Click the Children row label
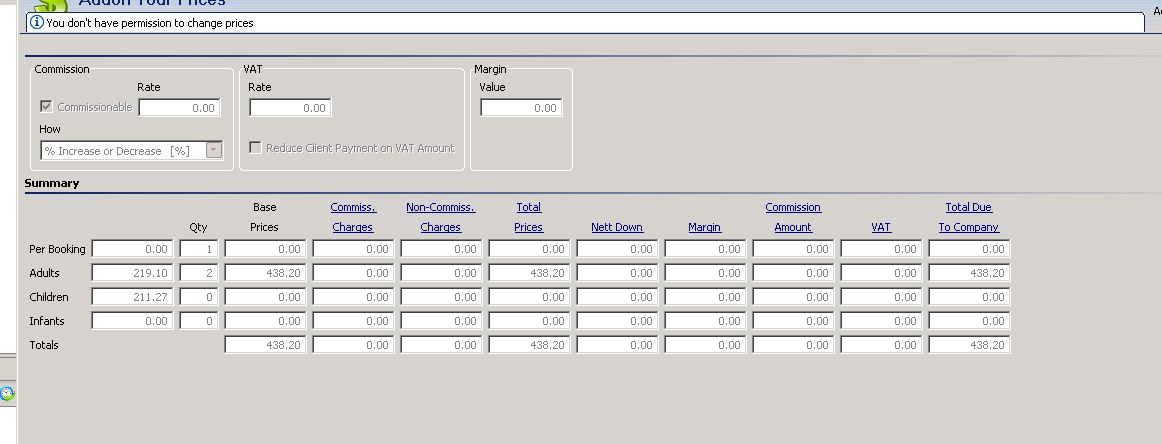The image size is (1162, 444). [x=49, y=296]
